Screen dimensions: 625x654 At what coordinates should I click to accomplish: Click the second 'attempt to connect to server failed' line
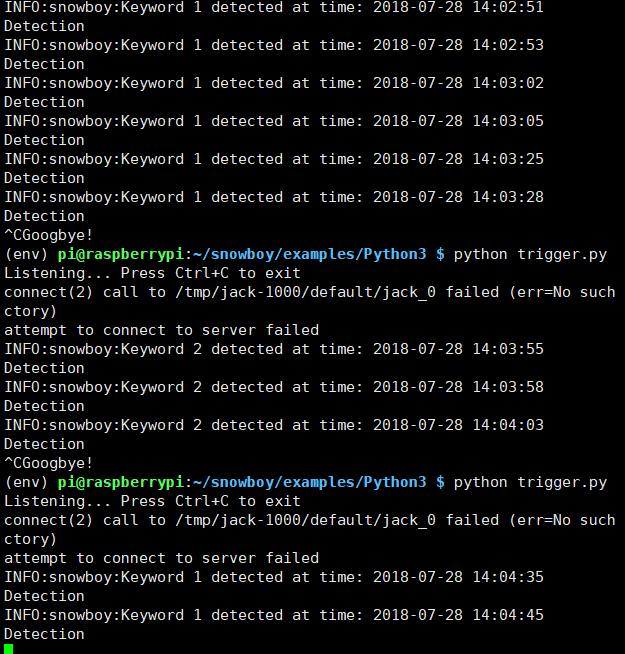[161, 558]
